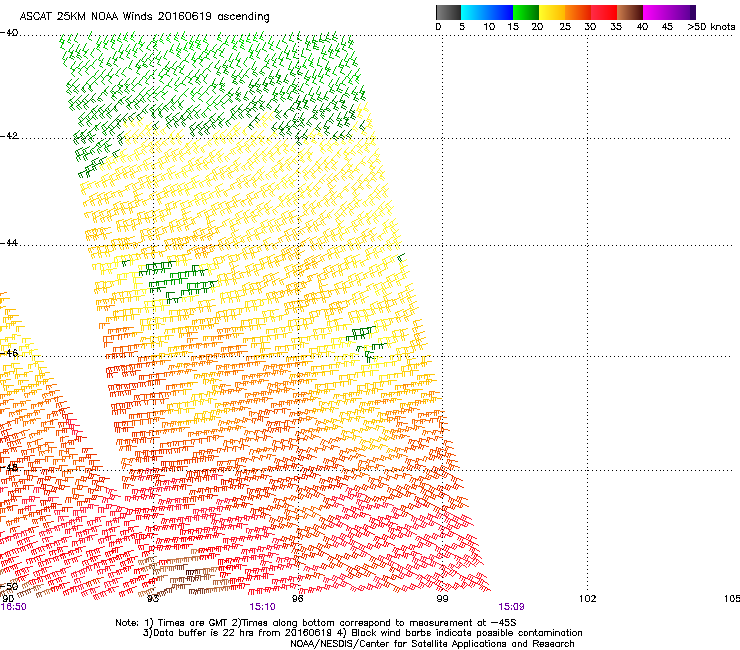Click the brown 35-40 knots legend swatch
This screenshot has height=650, width=740.
[630, 12]
